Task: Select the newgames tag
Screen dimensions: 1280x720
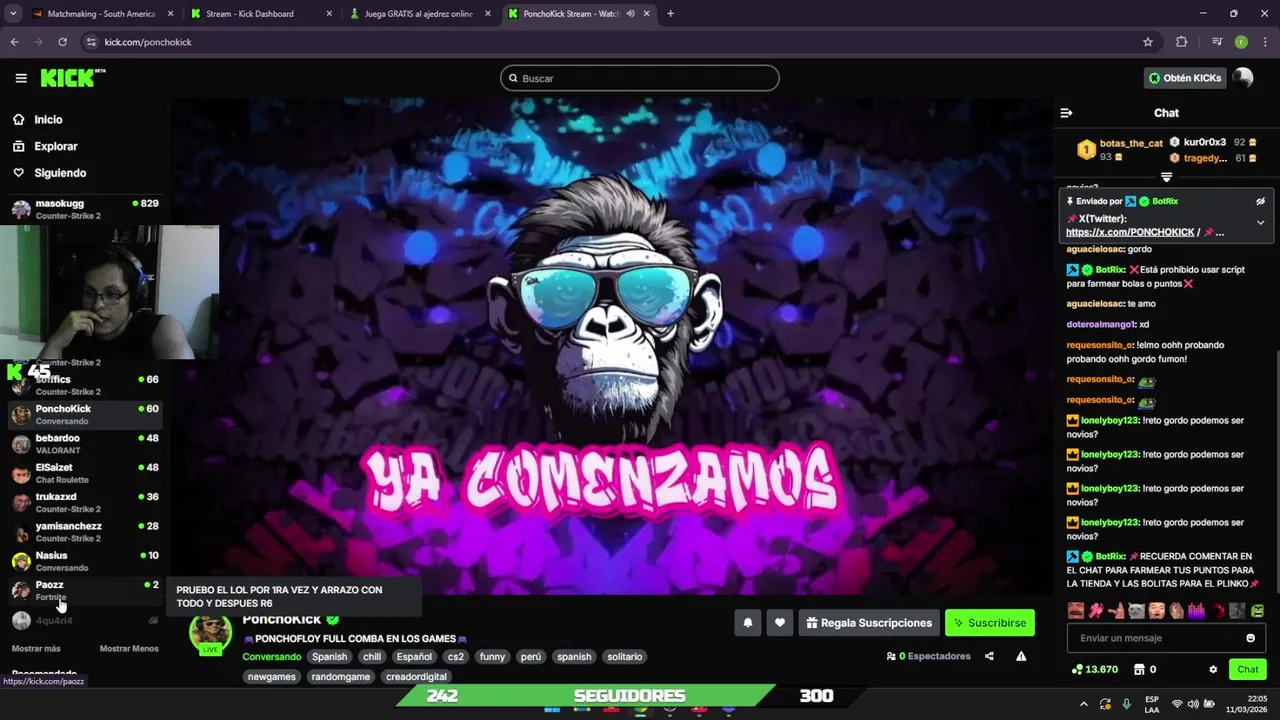Action: tap(272, 677)
